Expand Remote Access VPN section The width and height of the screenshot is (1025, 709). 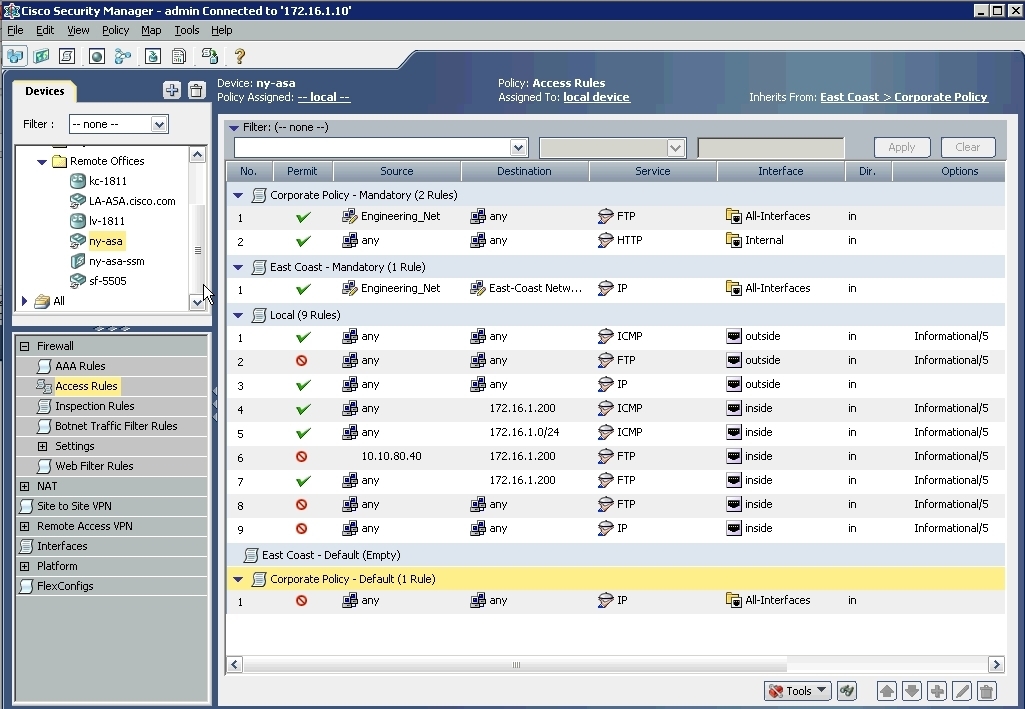click(x=24, y=526)
